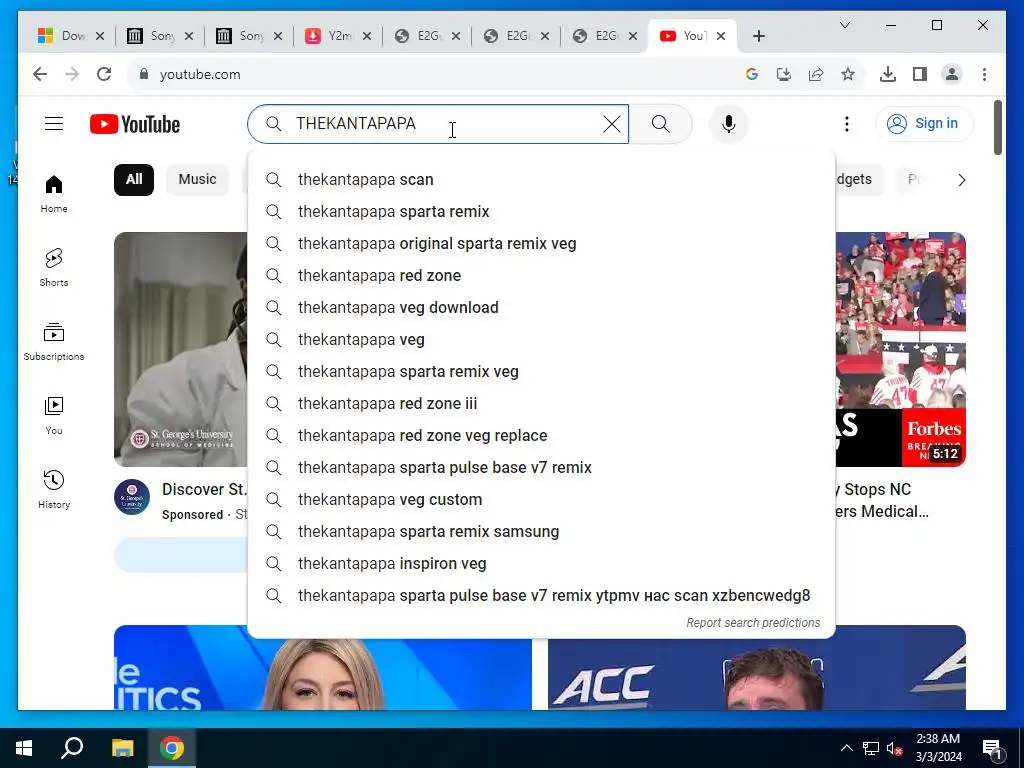Install app icon in the address bar
This screenshot has width=1024, height=768.
point(784,74)
